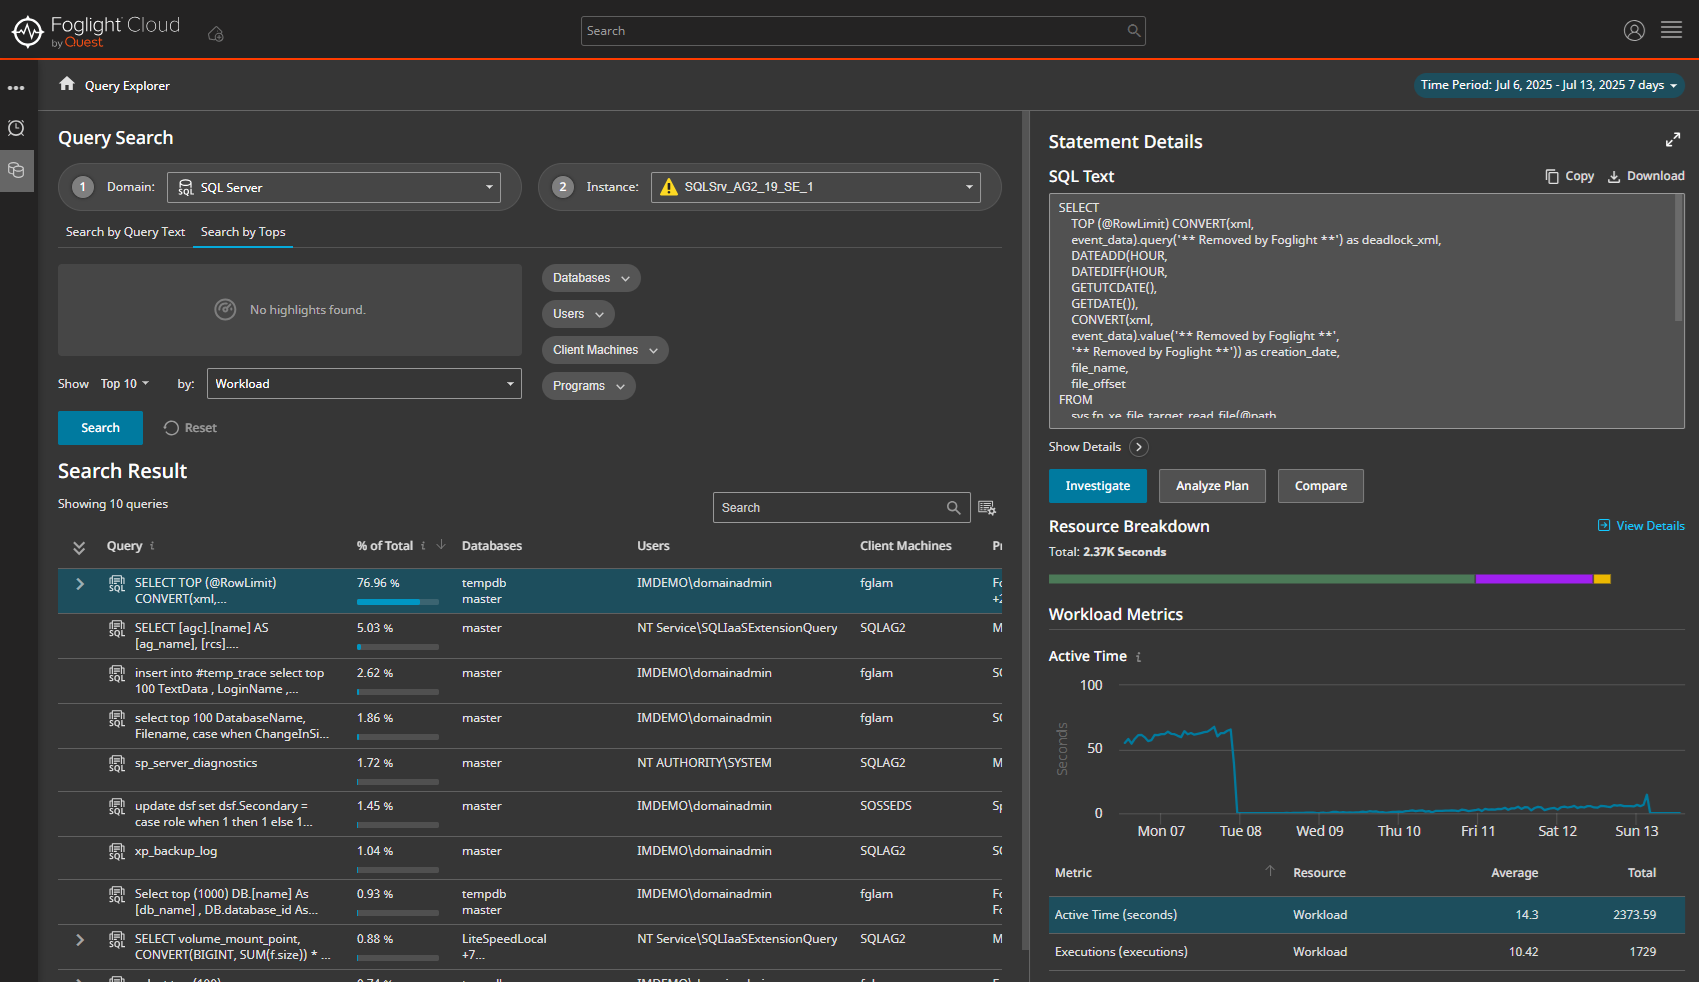Viewport: 1699px width, 982px height.
Task: Open the Client Machines filter dropdown
Action: 605,350
